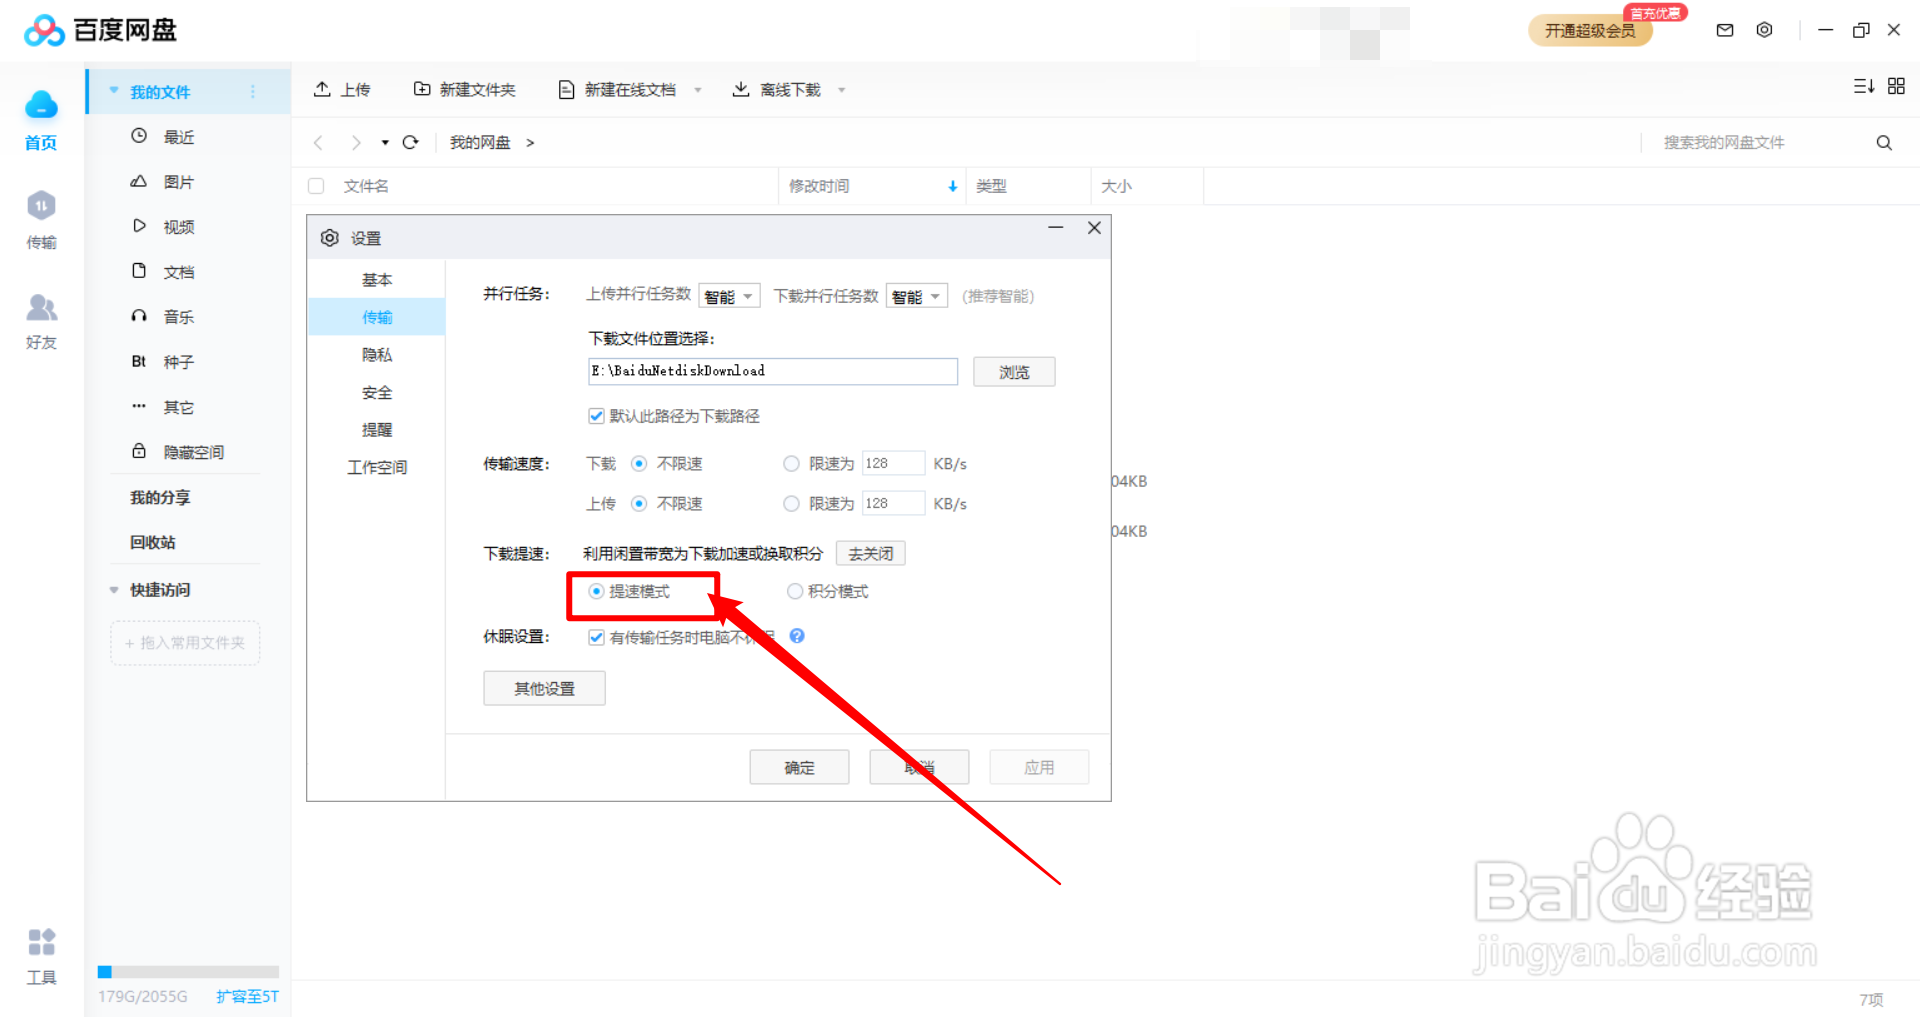
Task: Expand the 离线下载 dropdown arrow
Action: pyautogui.click(x=843, y=89)
